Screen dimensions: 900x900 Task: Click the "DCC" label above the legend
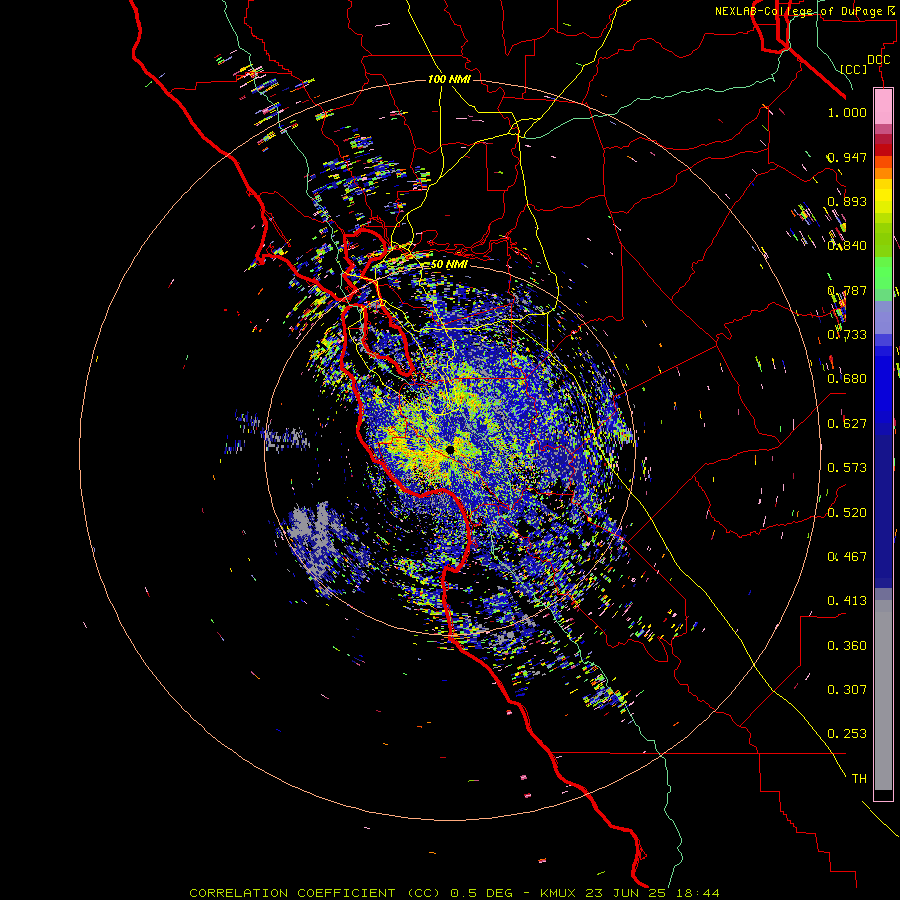pyautogui.click(x=878, y=60)
